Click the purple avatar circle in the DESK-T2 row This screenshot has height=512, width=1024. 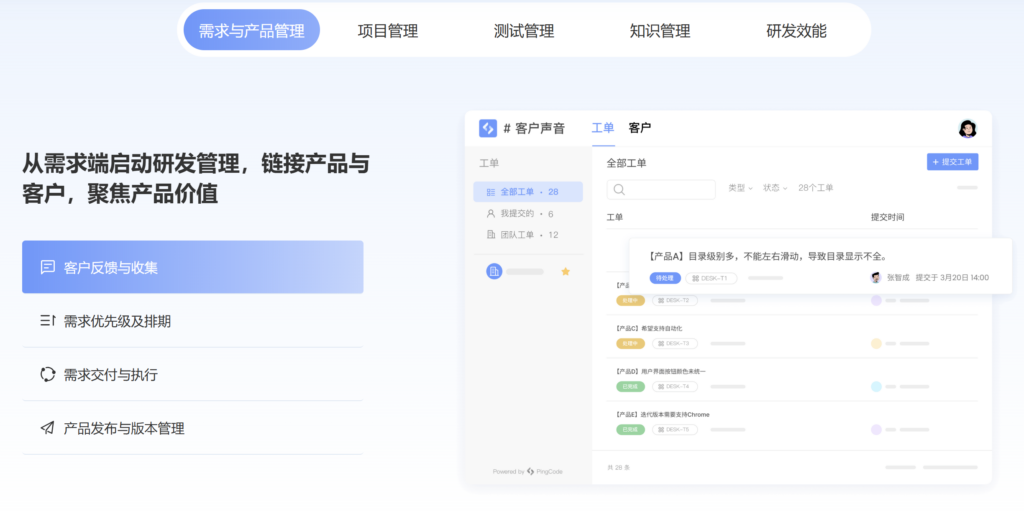click(x=876, y=300)
